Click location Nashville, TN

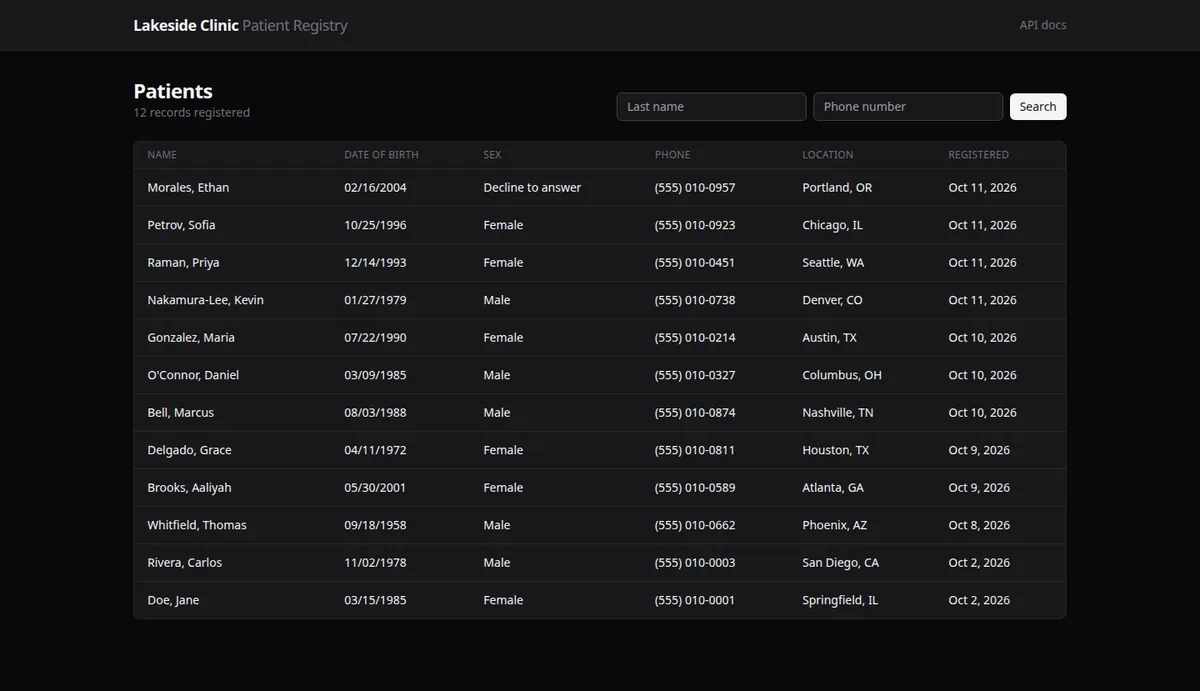click(x=838, y=413)
